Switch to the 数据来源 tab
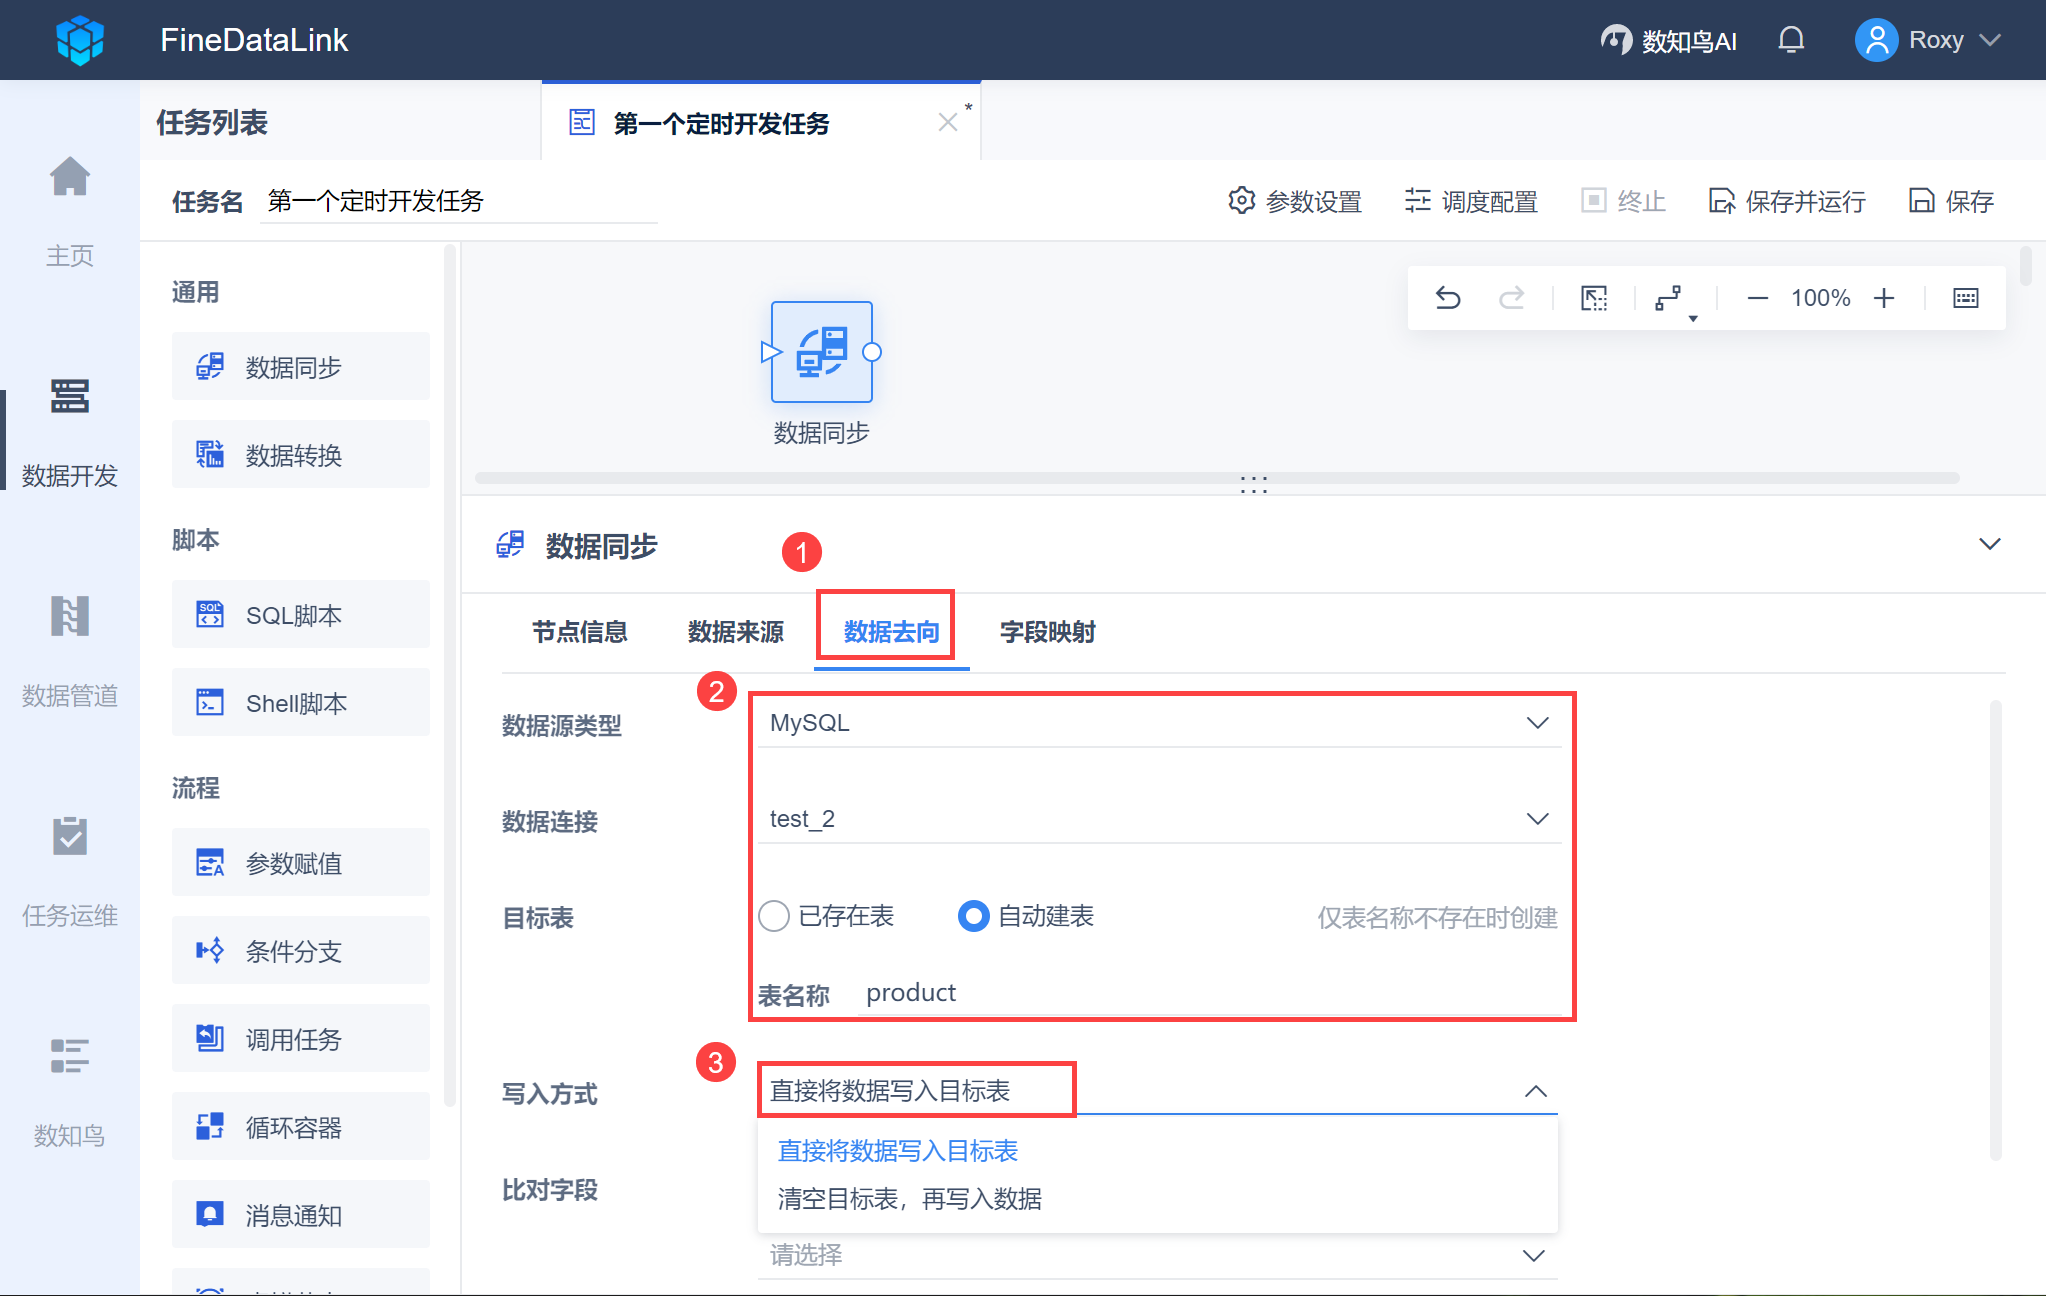Viewport: 2046px width, 1296px height. (x=735, y=632)
